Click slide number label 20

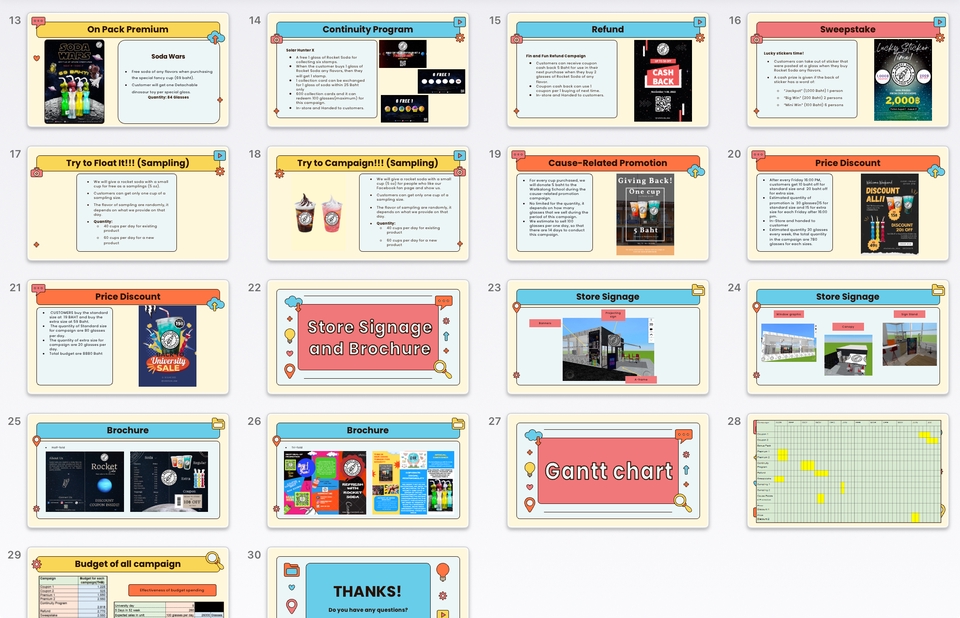tap(735, 154)
